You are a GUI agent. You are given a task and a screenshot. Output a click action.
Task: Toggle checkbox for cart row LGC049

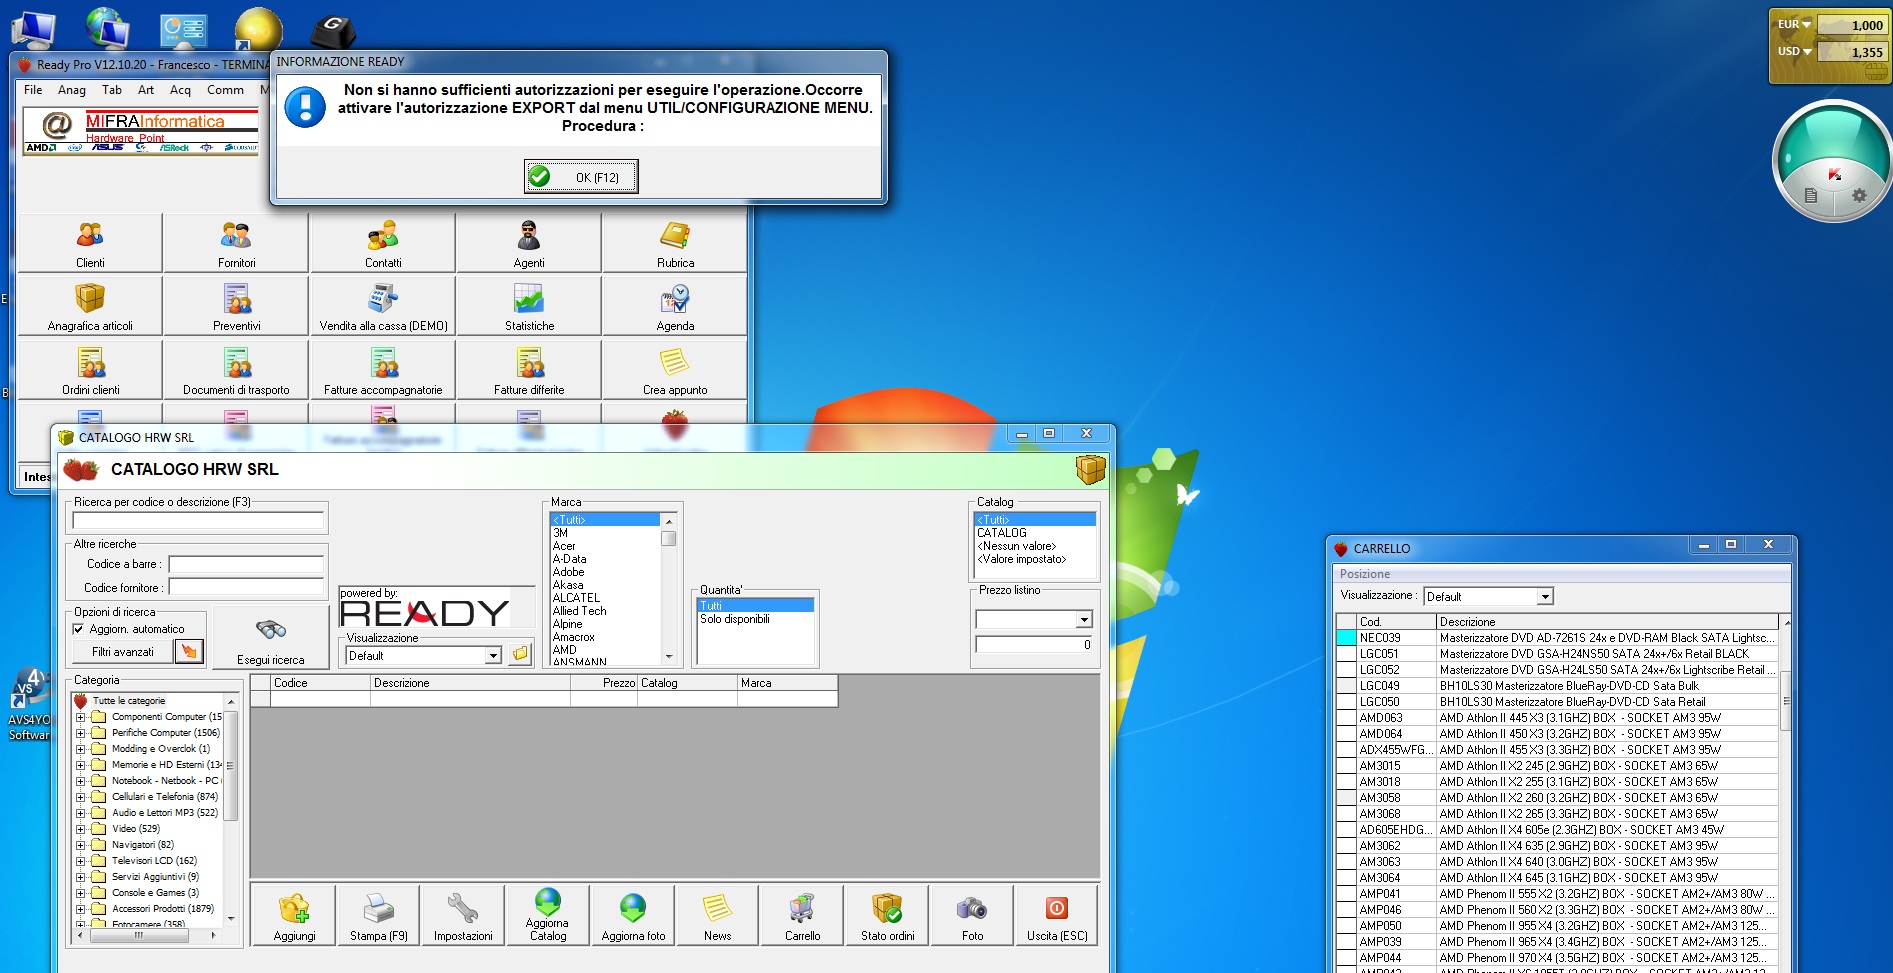point(1346,686)
